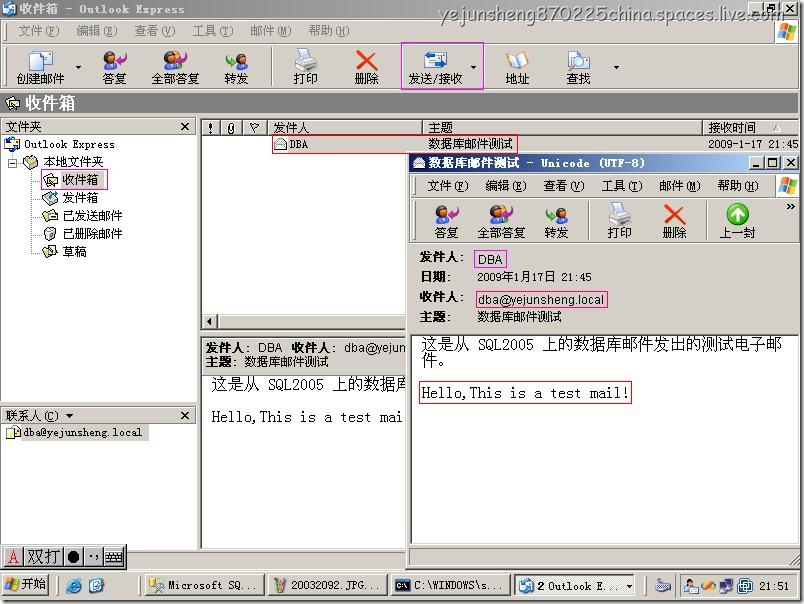Click recipient dba@yejunsheng.local in message header
The image size is (804, 604).
[x=541, y=300]
